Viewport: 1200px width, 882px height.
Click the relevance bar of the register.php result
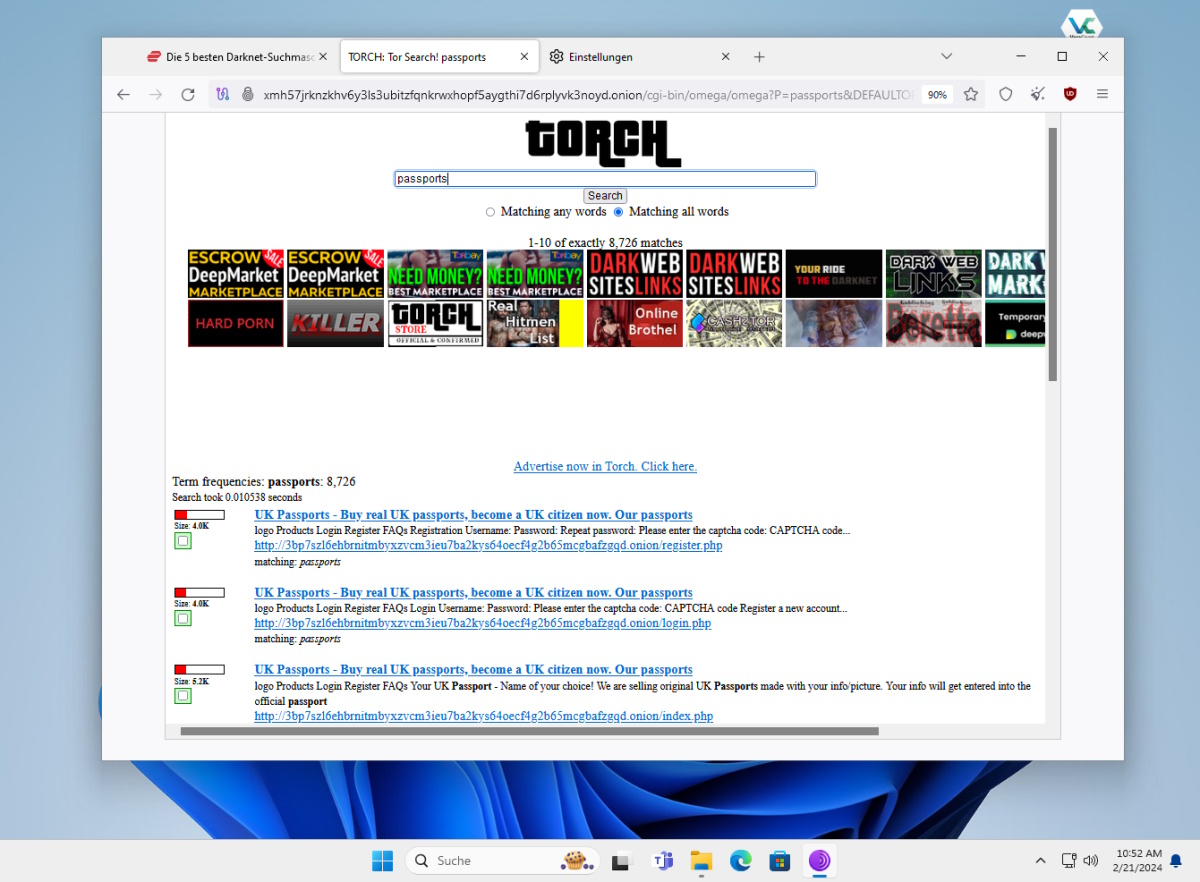199,515
